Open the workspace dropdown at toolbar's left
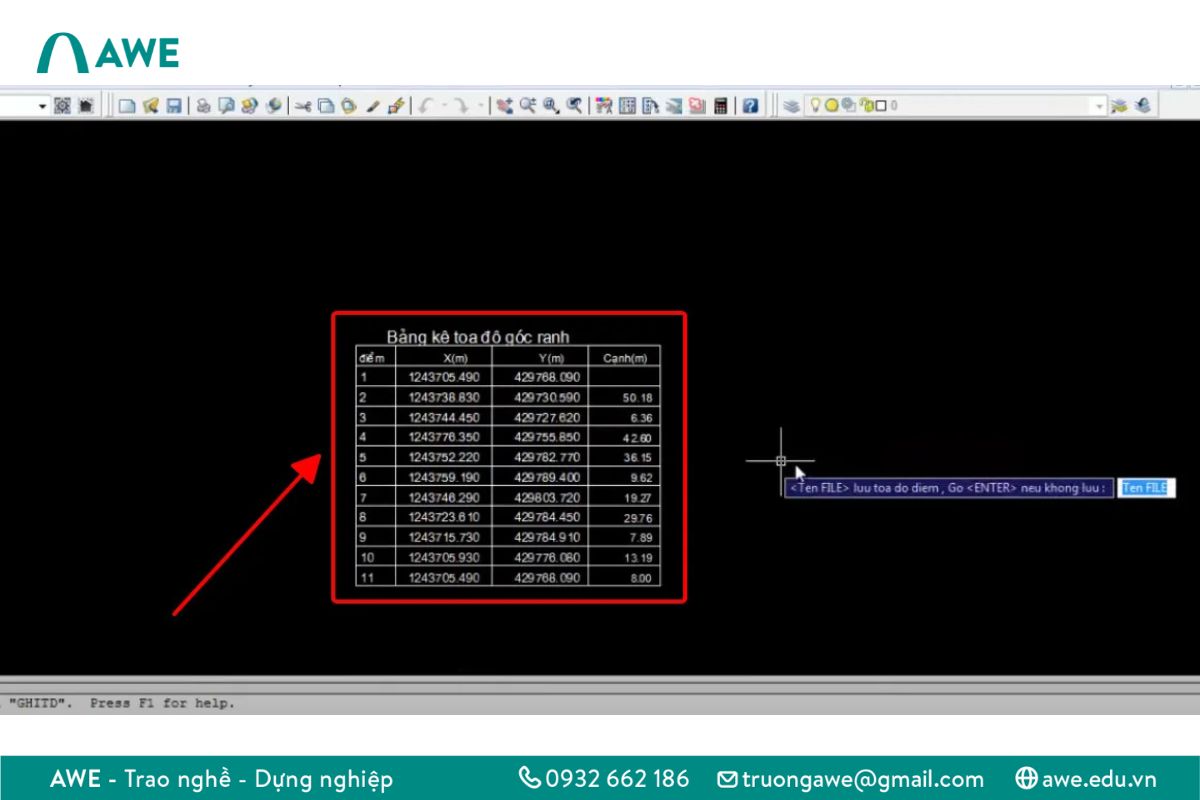This screenshot has height=800, width=1200. (42, 105)
